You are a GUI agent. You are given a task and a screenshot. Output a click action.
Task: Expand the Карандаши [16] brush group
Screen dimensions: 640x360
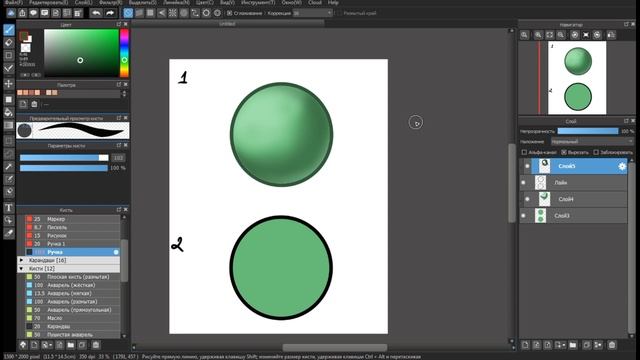pos(22,260)
